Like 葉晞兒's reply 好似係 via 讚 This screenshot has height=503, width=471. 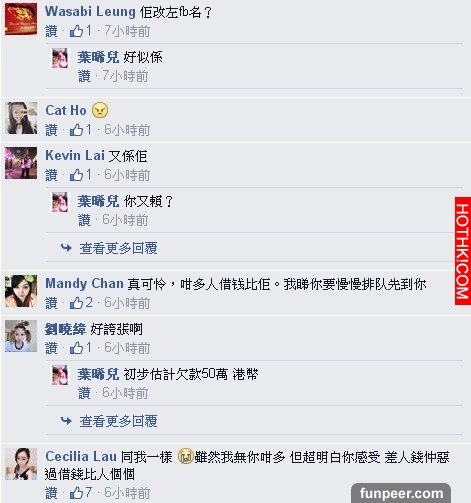coord(84,77)
